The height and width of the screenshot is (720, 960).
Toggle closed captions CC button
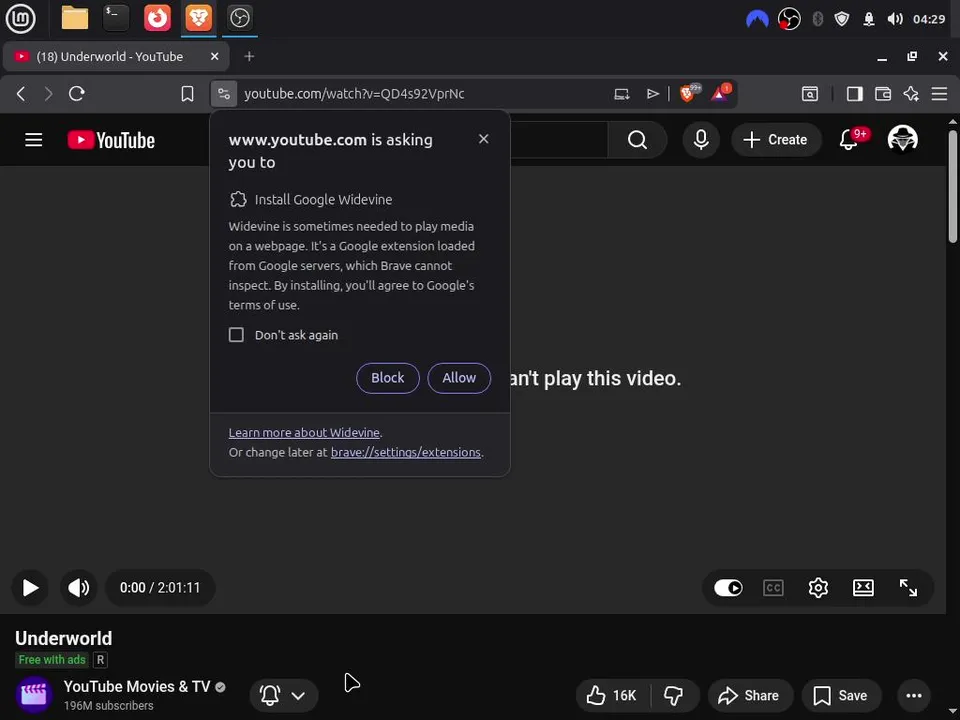(773, 588)
